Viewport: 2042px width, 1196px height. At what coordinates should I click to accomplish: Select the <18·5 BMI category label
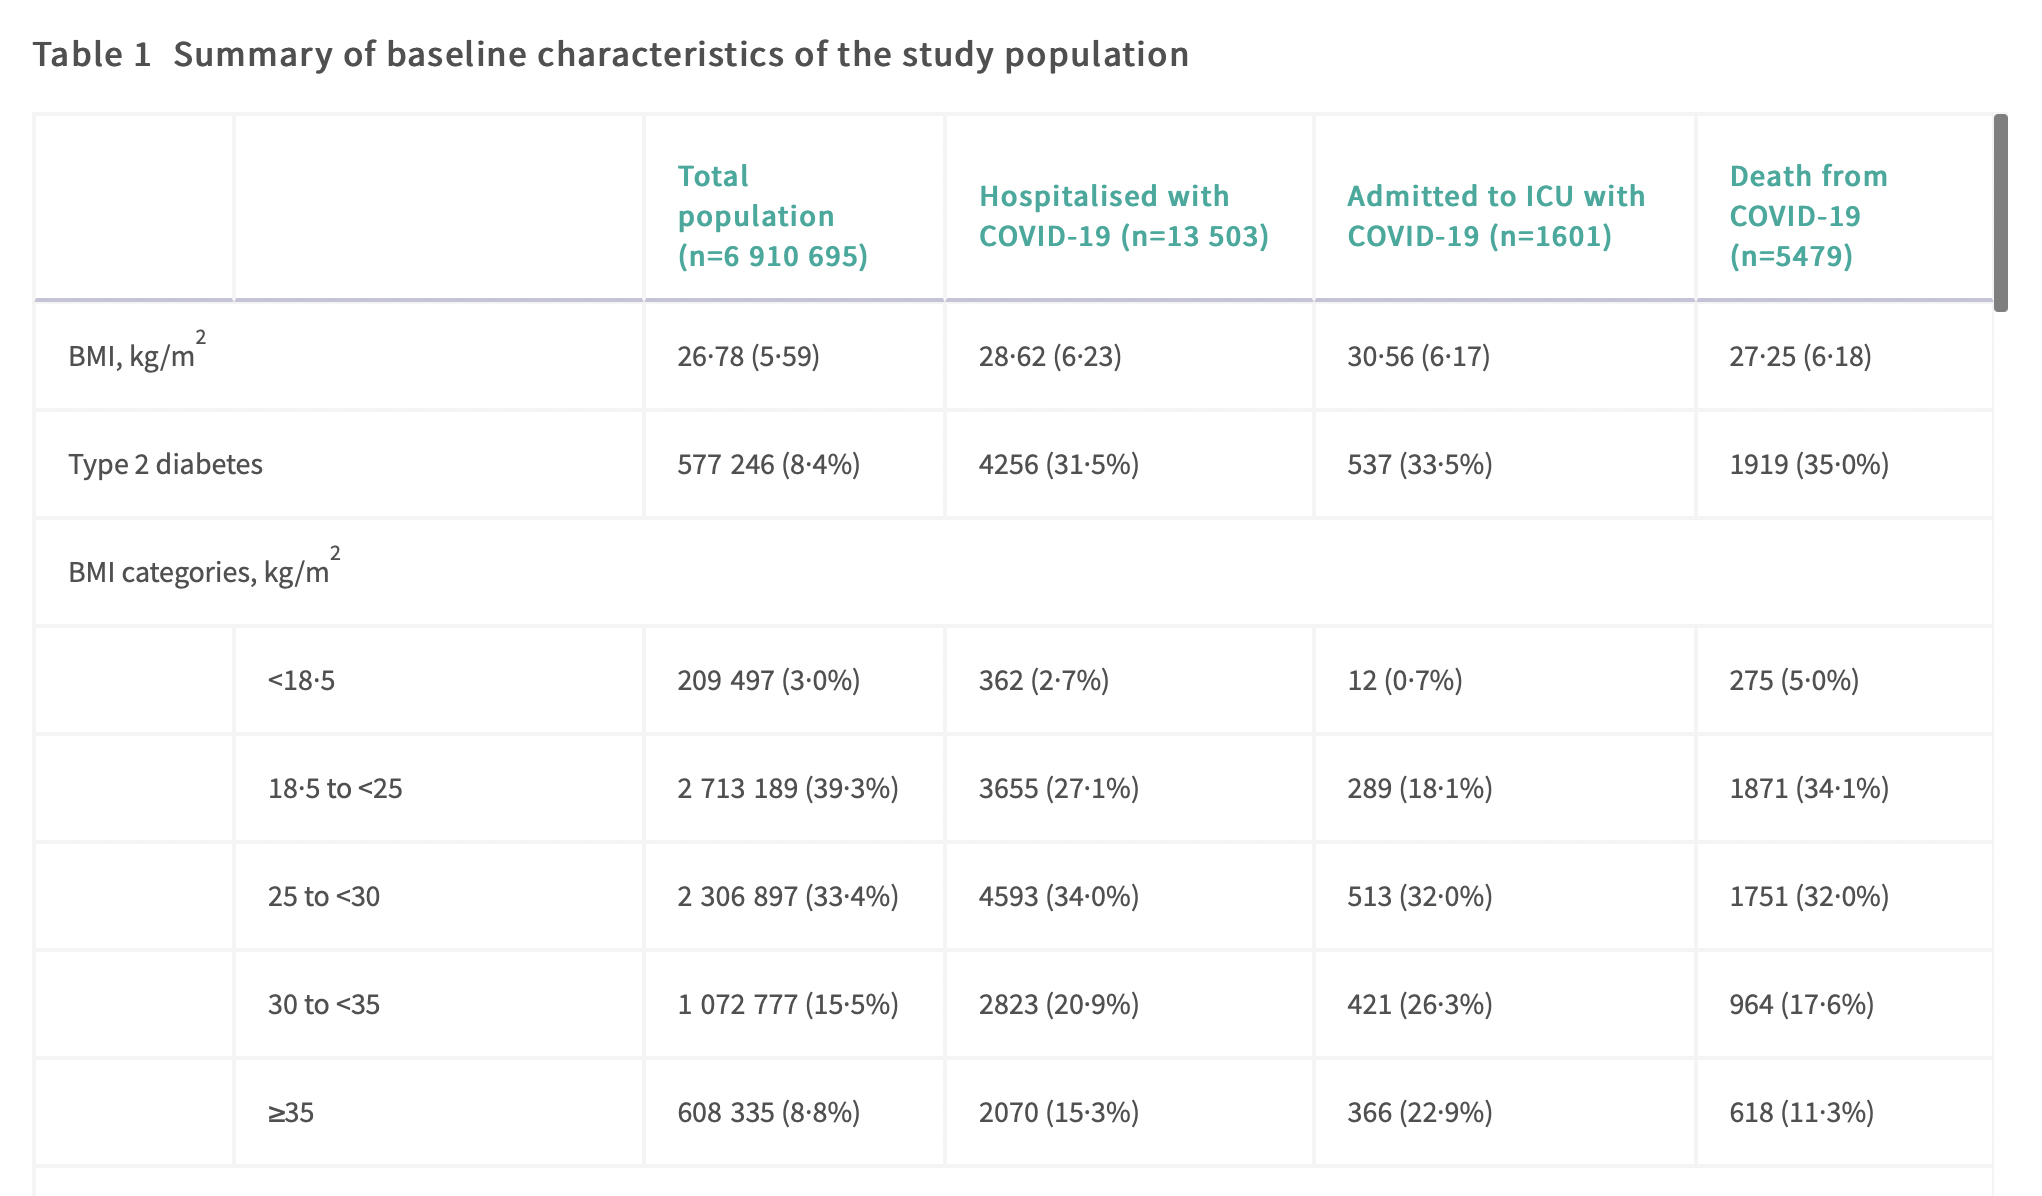click(301, 681)
